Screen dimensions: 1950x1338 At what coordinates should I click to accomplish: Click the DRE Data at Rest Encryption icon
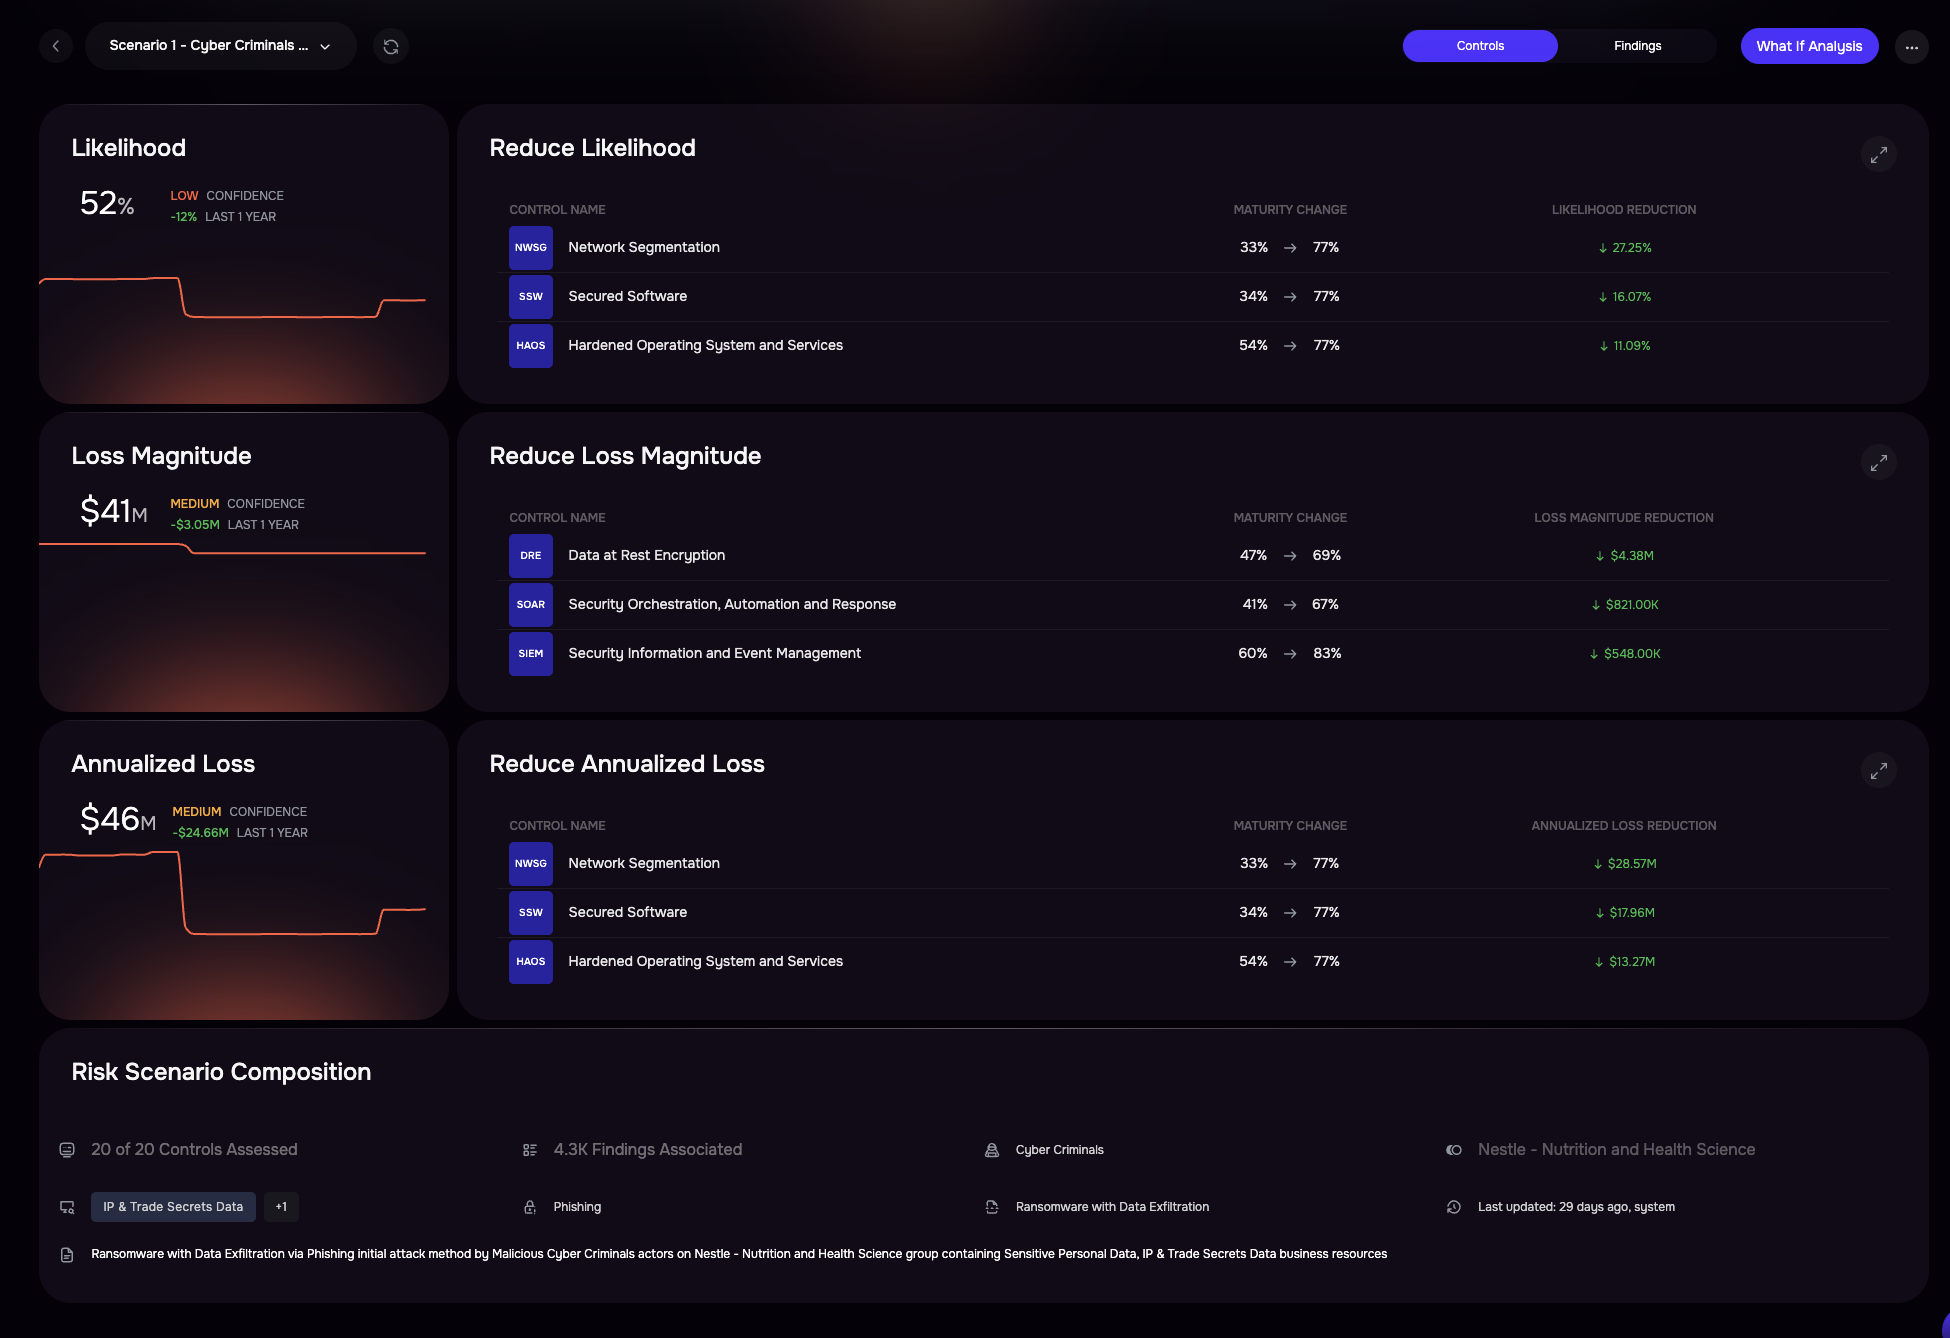[x=531, y=556]
